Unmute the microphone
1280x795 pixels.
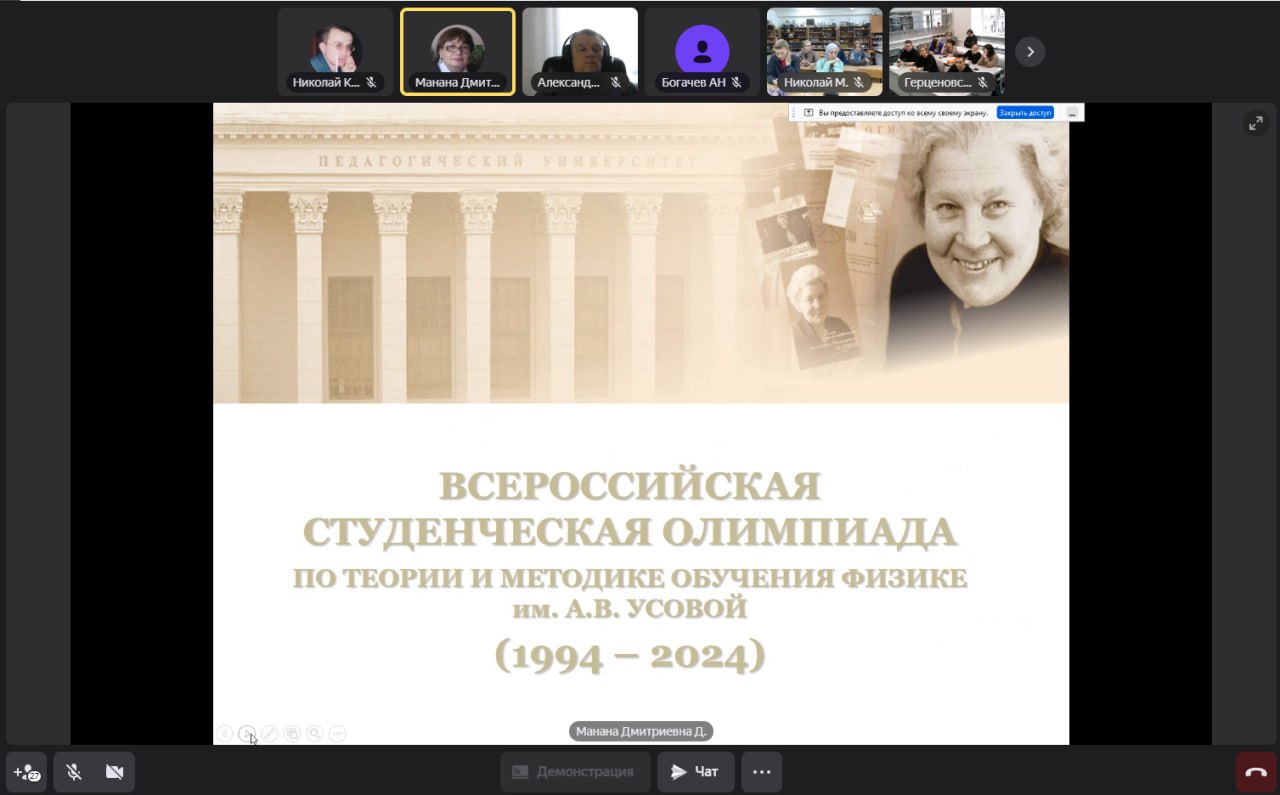[74, 772]
